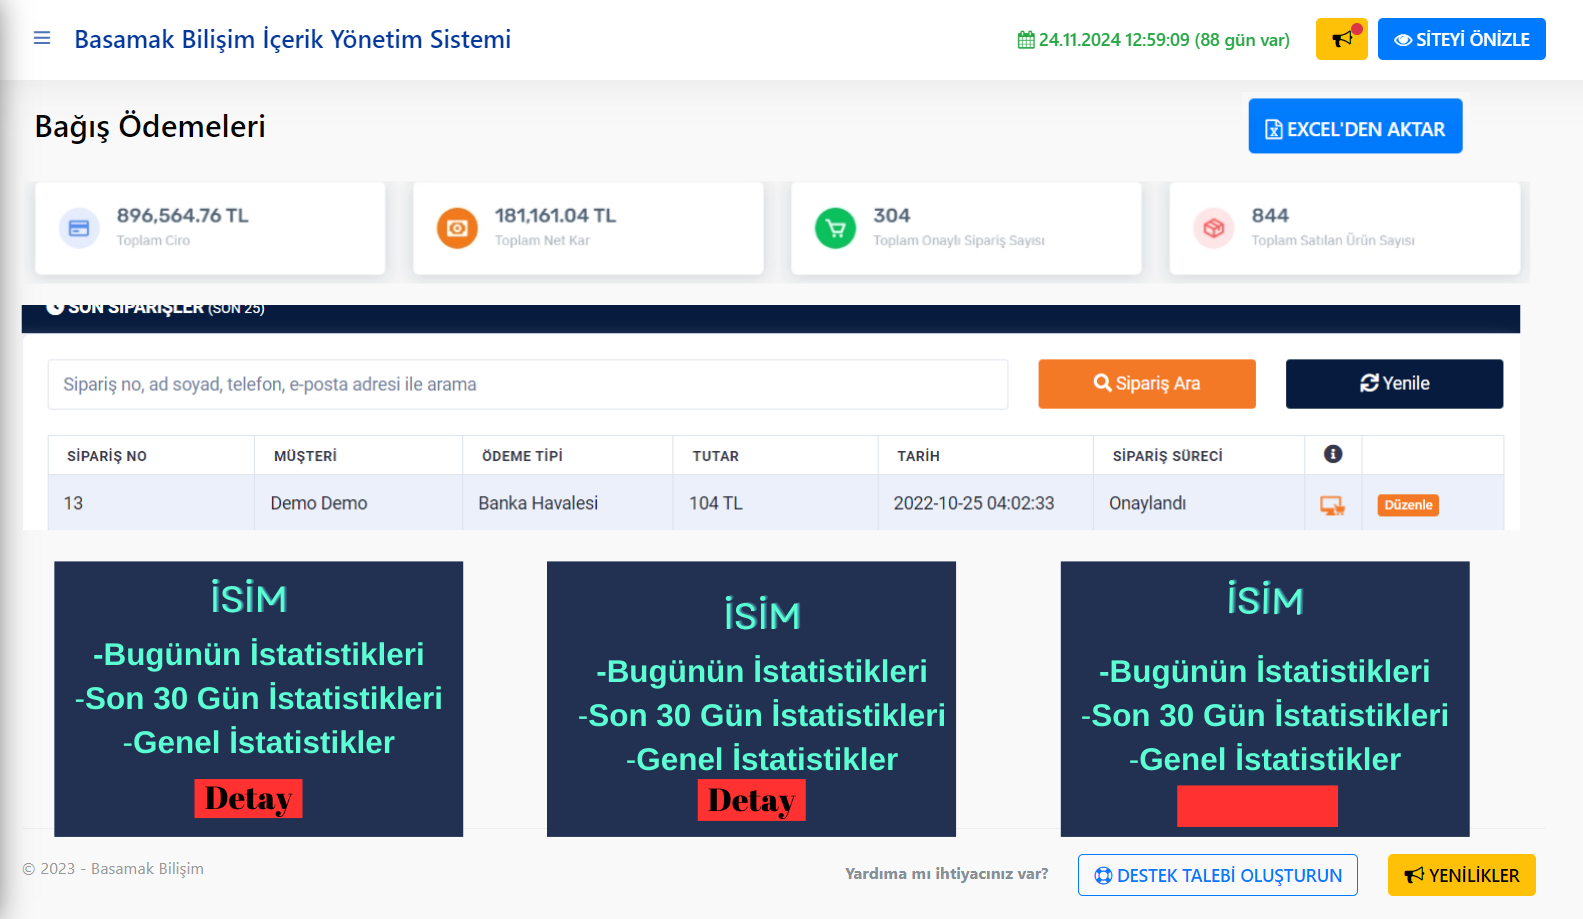Open Detay on the first İSİM card

click(x=248, y=798)
